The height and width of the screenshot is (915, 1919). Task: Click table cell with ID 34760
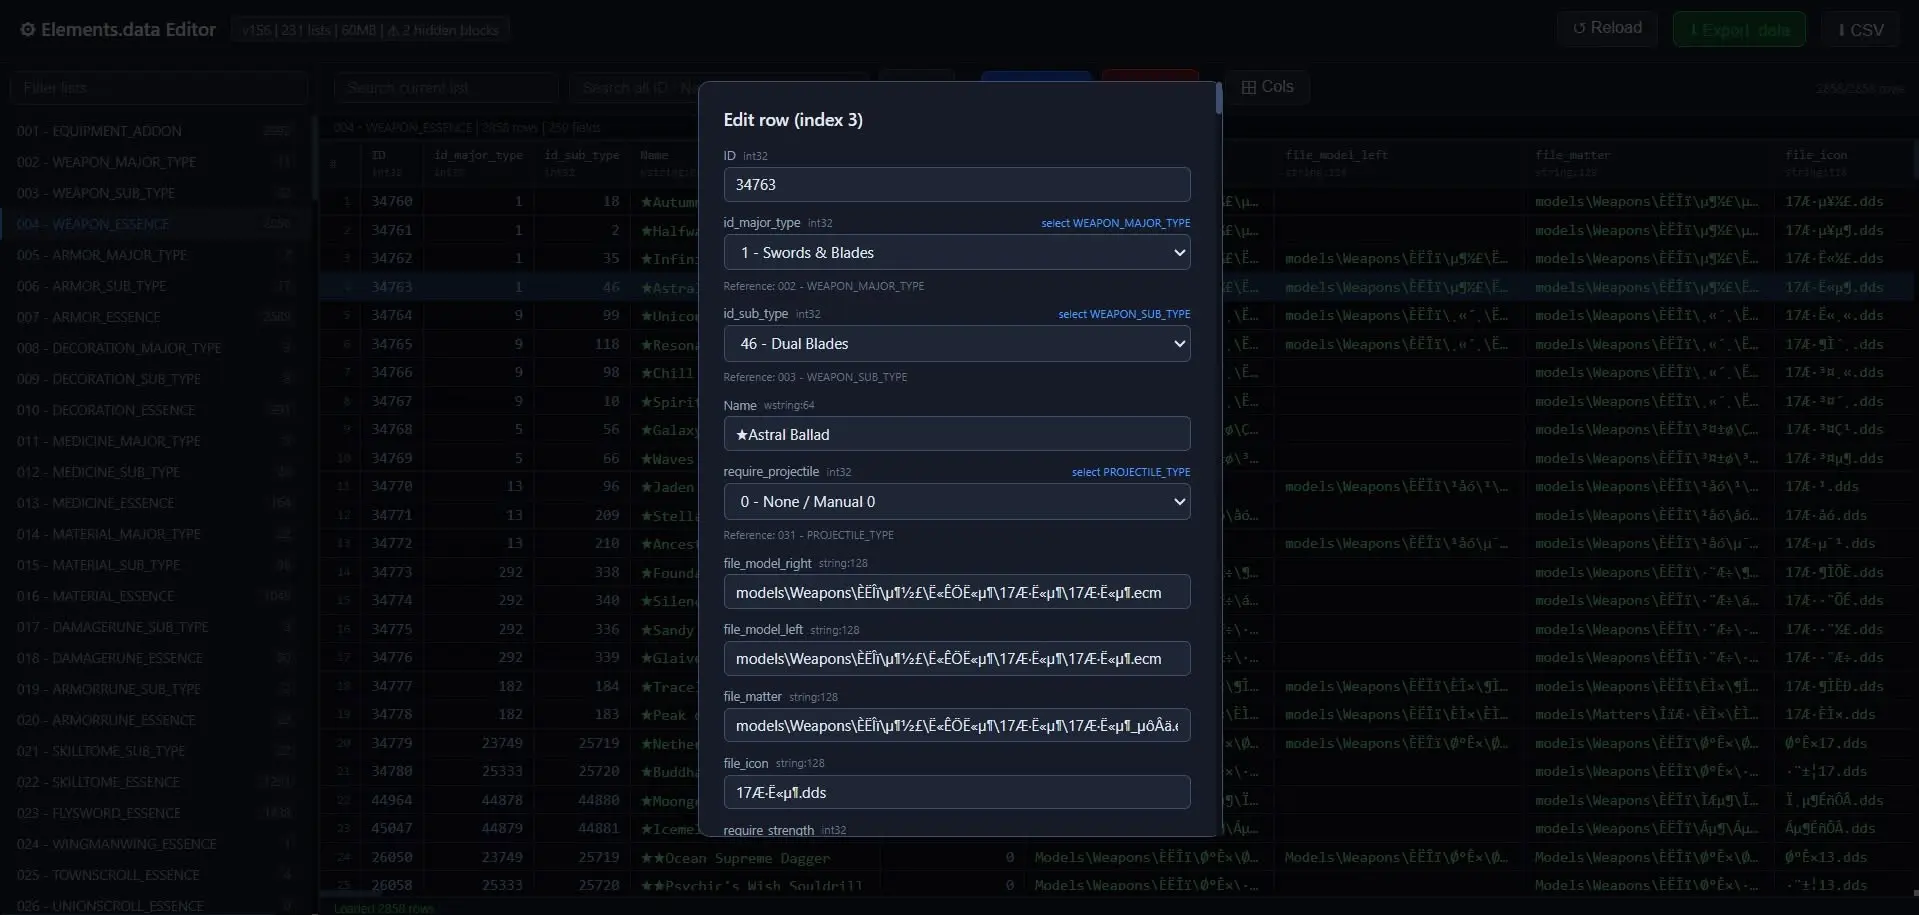[x=392, y=201]
